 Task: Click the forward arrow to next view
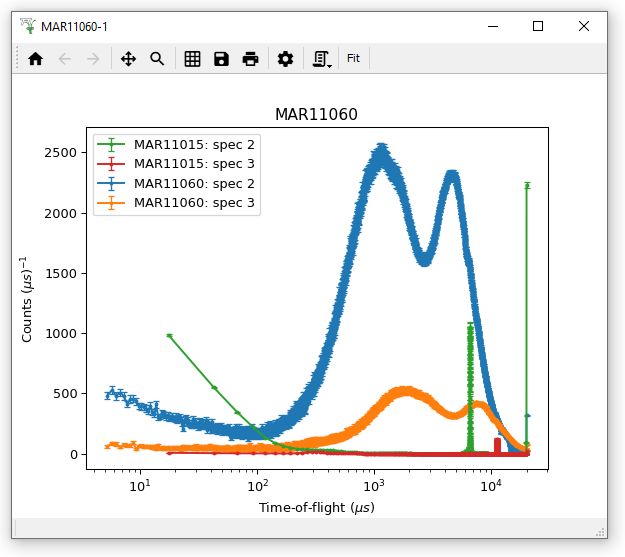tap(93, 59)
